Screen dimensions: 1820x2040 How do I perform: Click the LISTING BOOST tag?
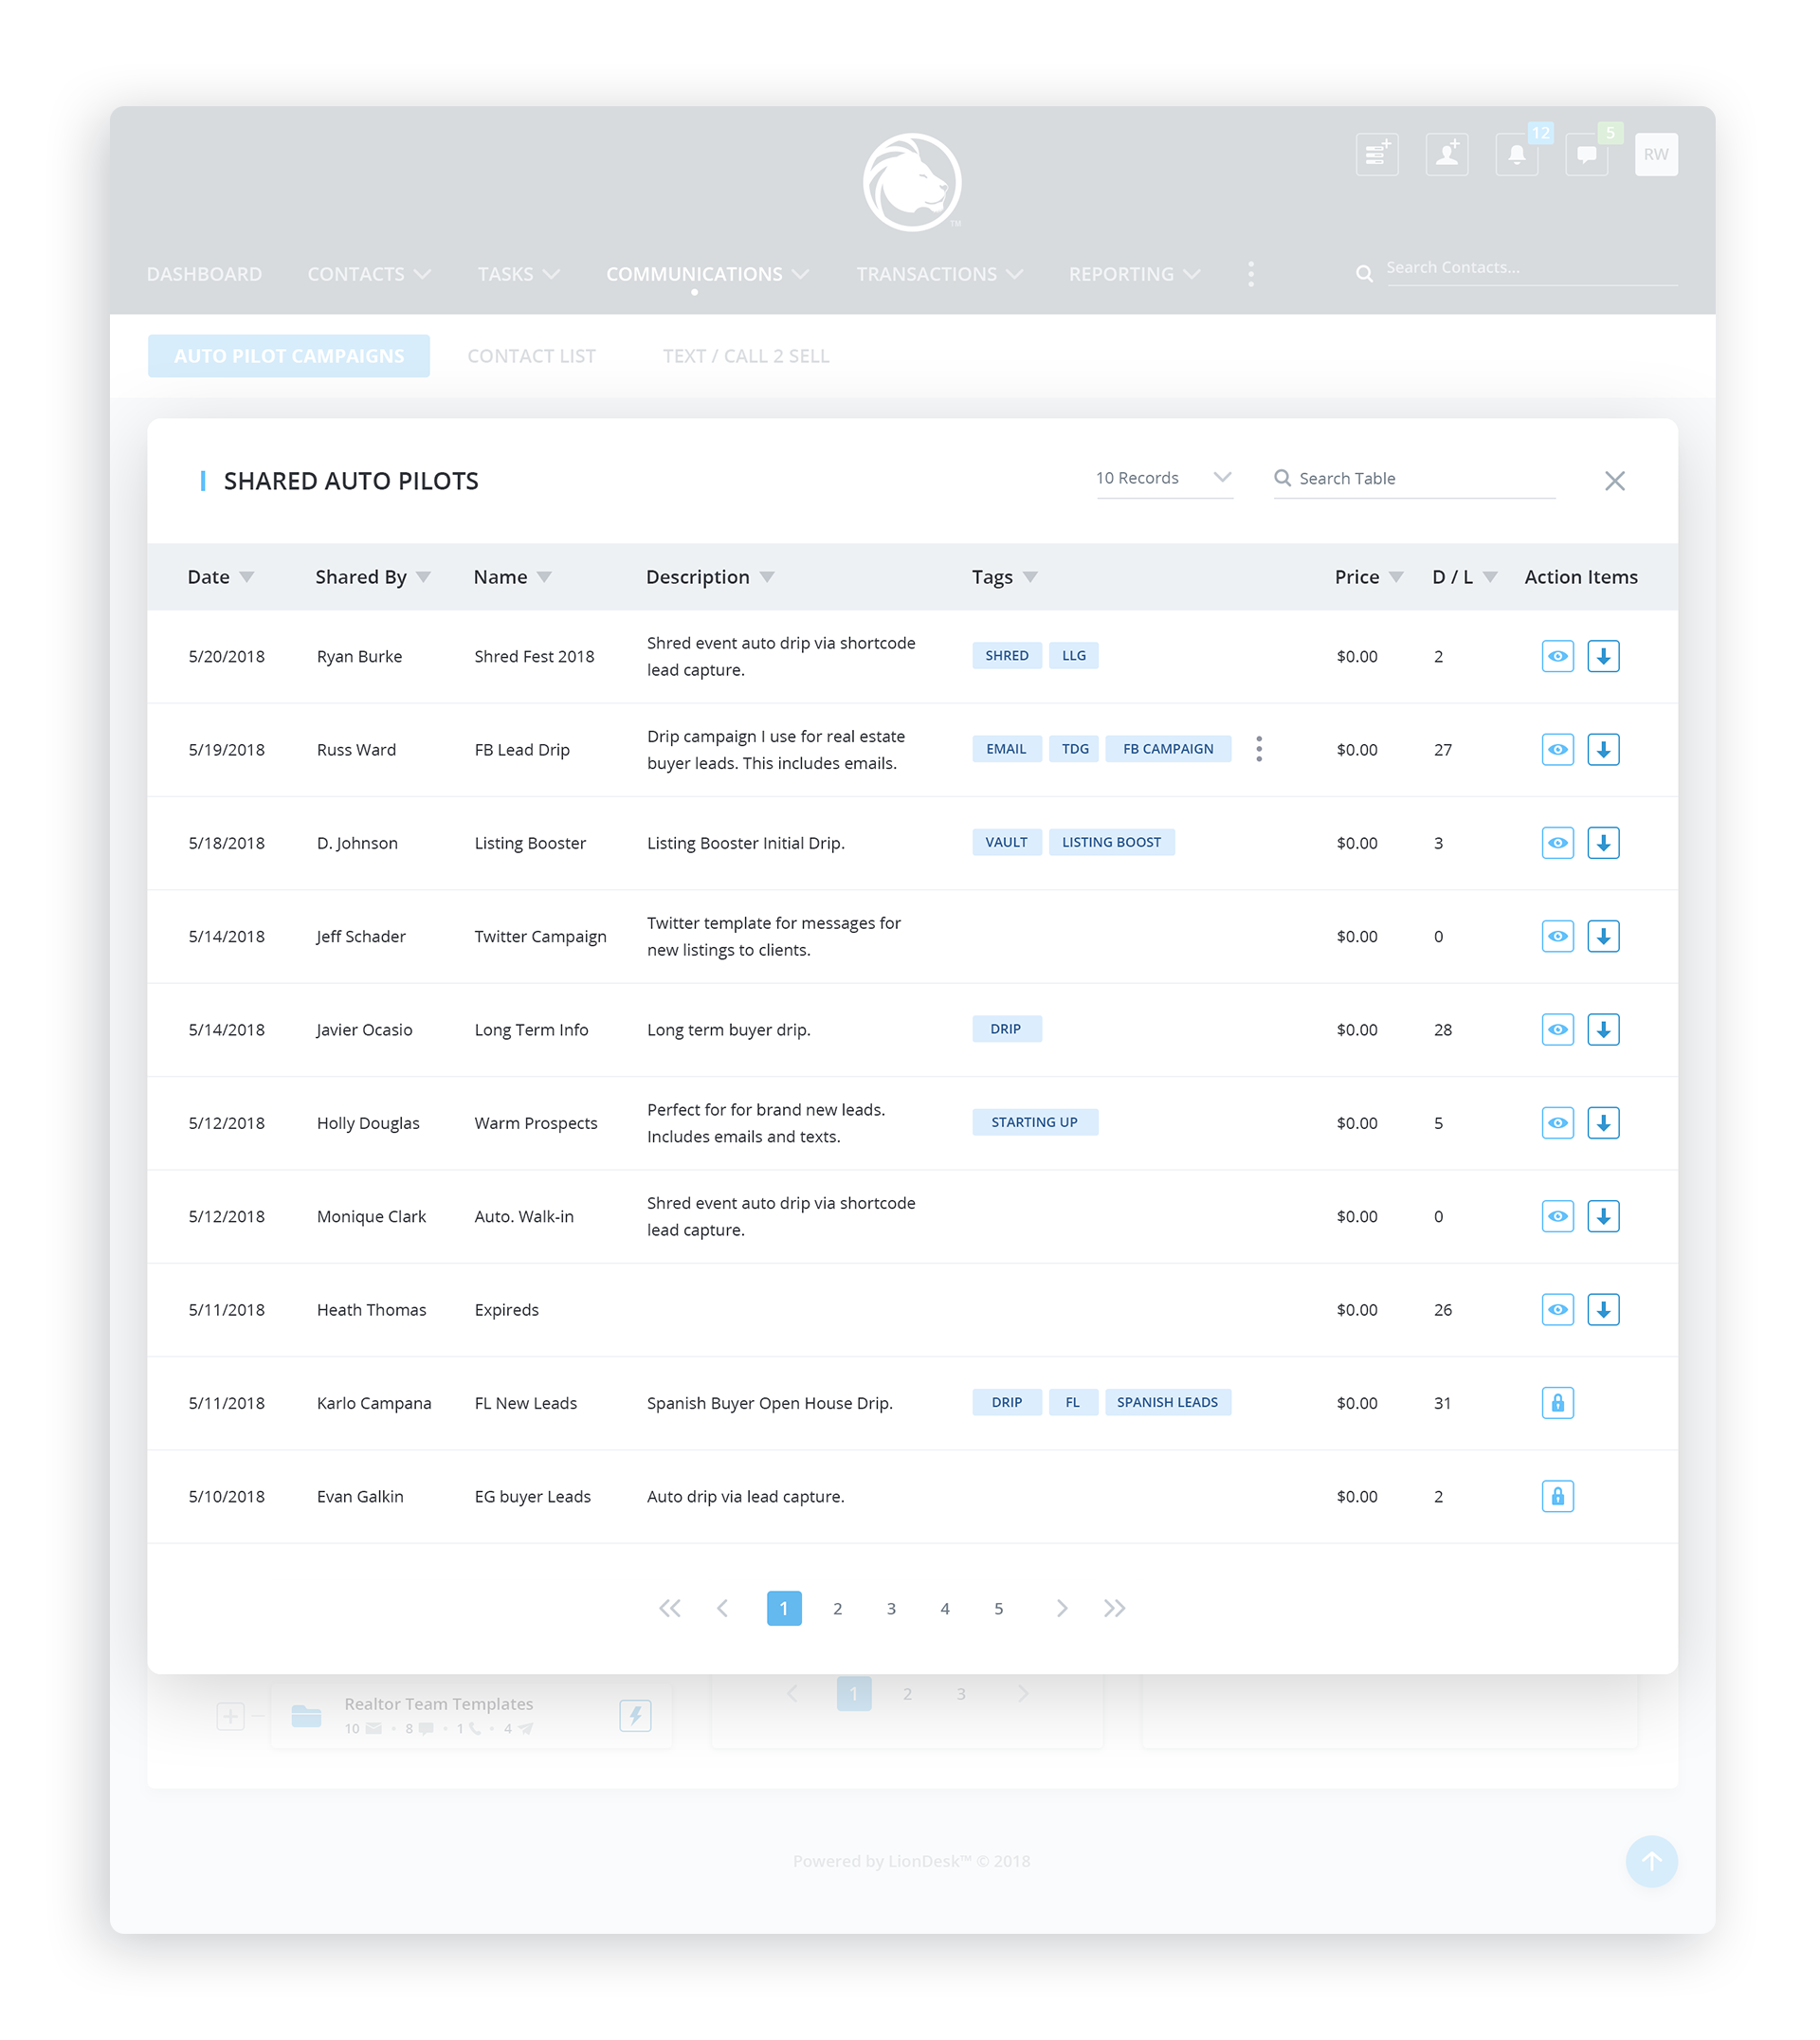coord(1111,842)
